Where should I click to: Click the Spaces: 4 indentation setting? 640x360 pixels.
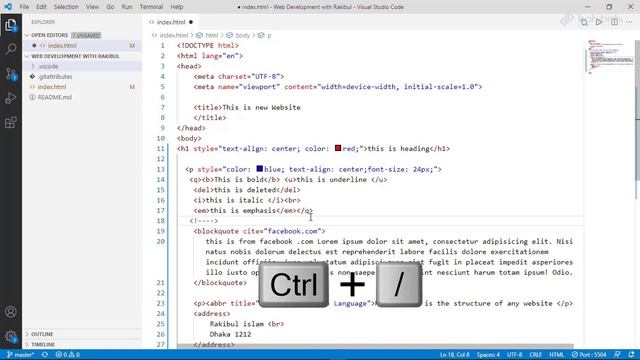click(488, 355)
